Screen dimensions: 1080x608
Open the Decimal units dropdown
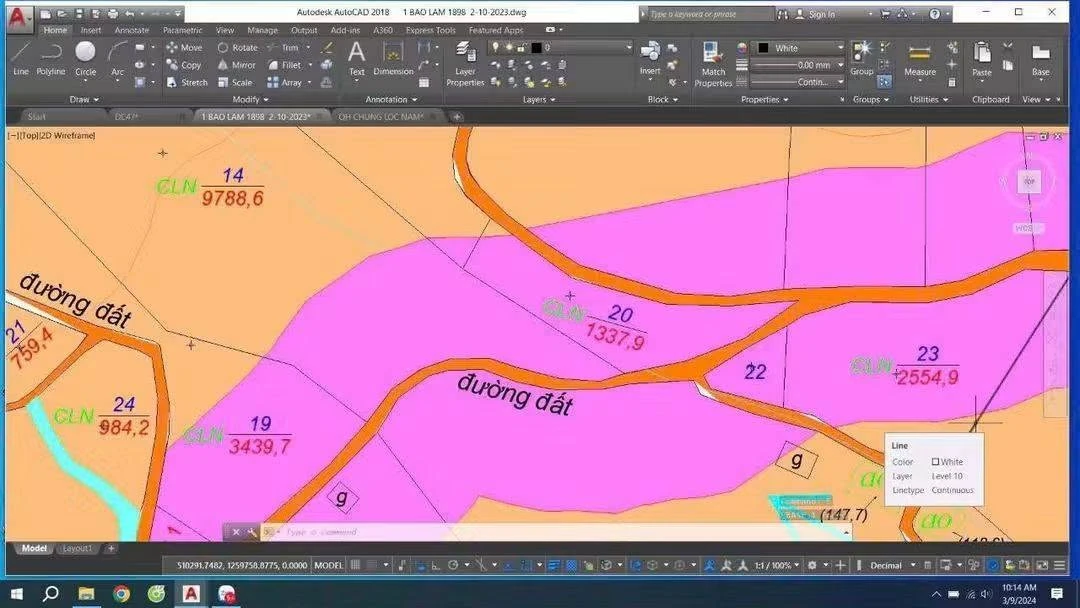pos(891,565)
